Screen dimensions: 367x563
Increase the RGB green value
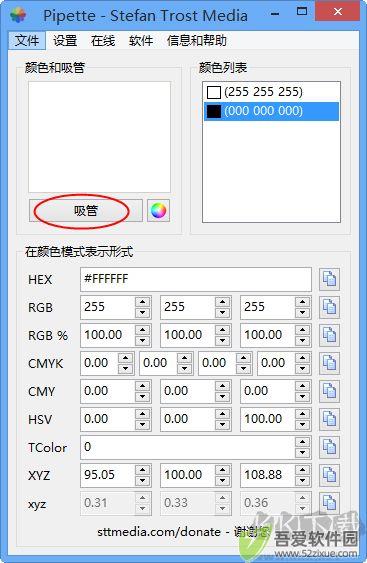(223, 302)
